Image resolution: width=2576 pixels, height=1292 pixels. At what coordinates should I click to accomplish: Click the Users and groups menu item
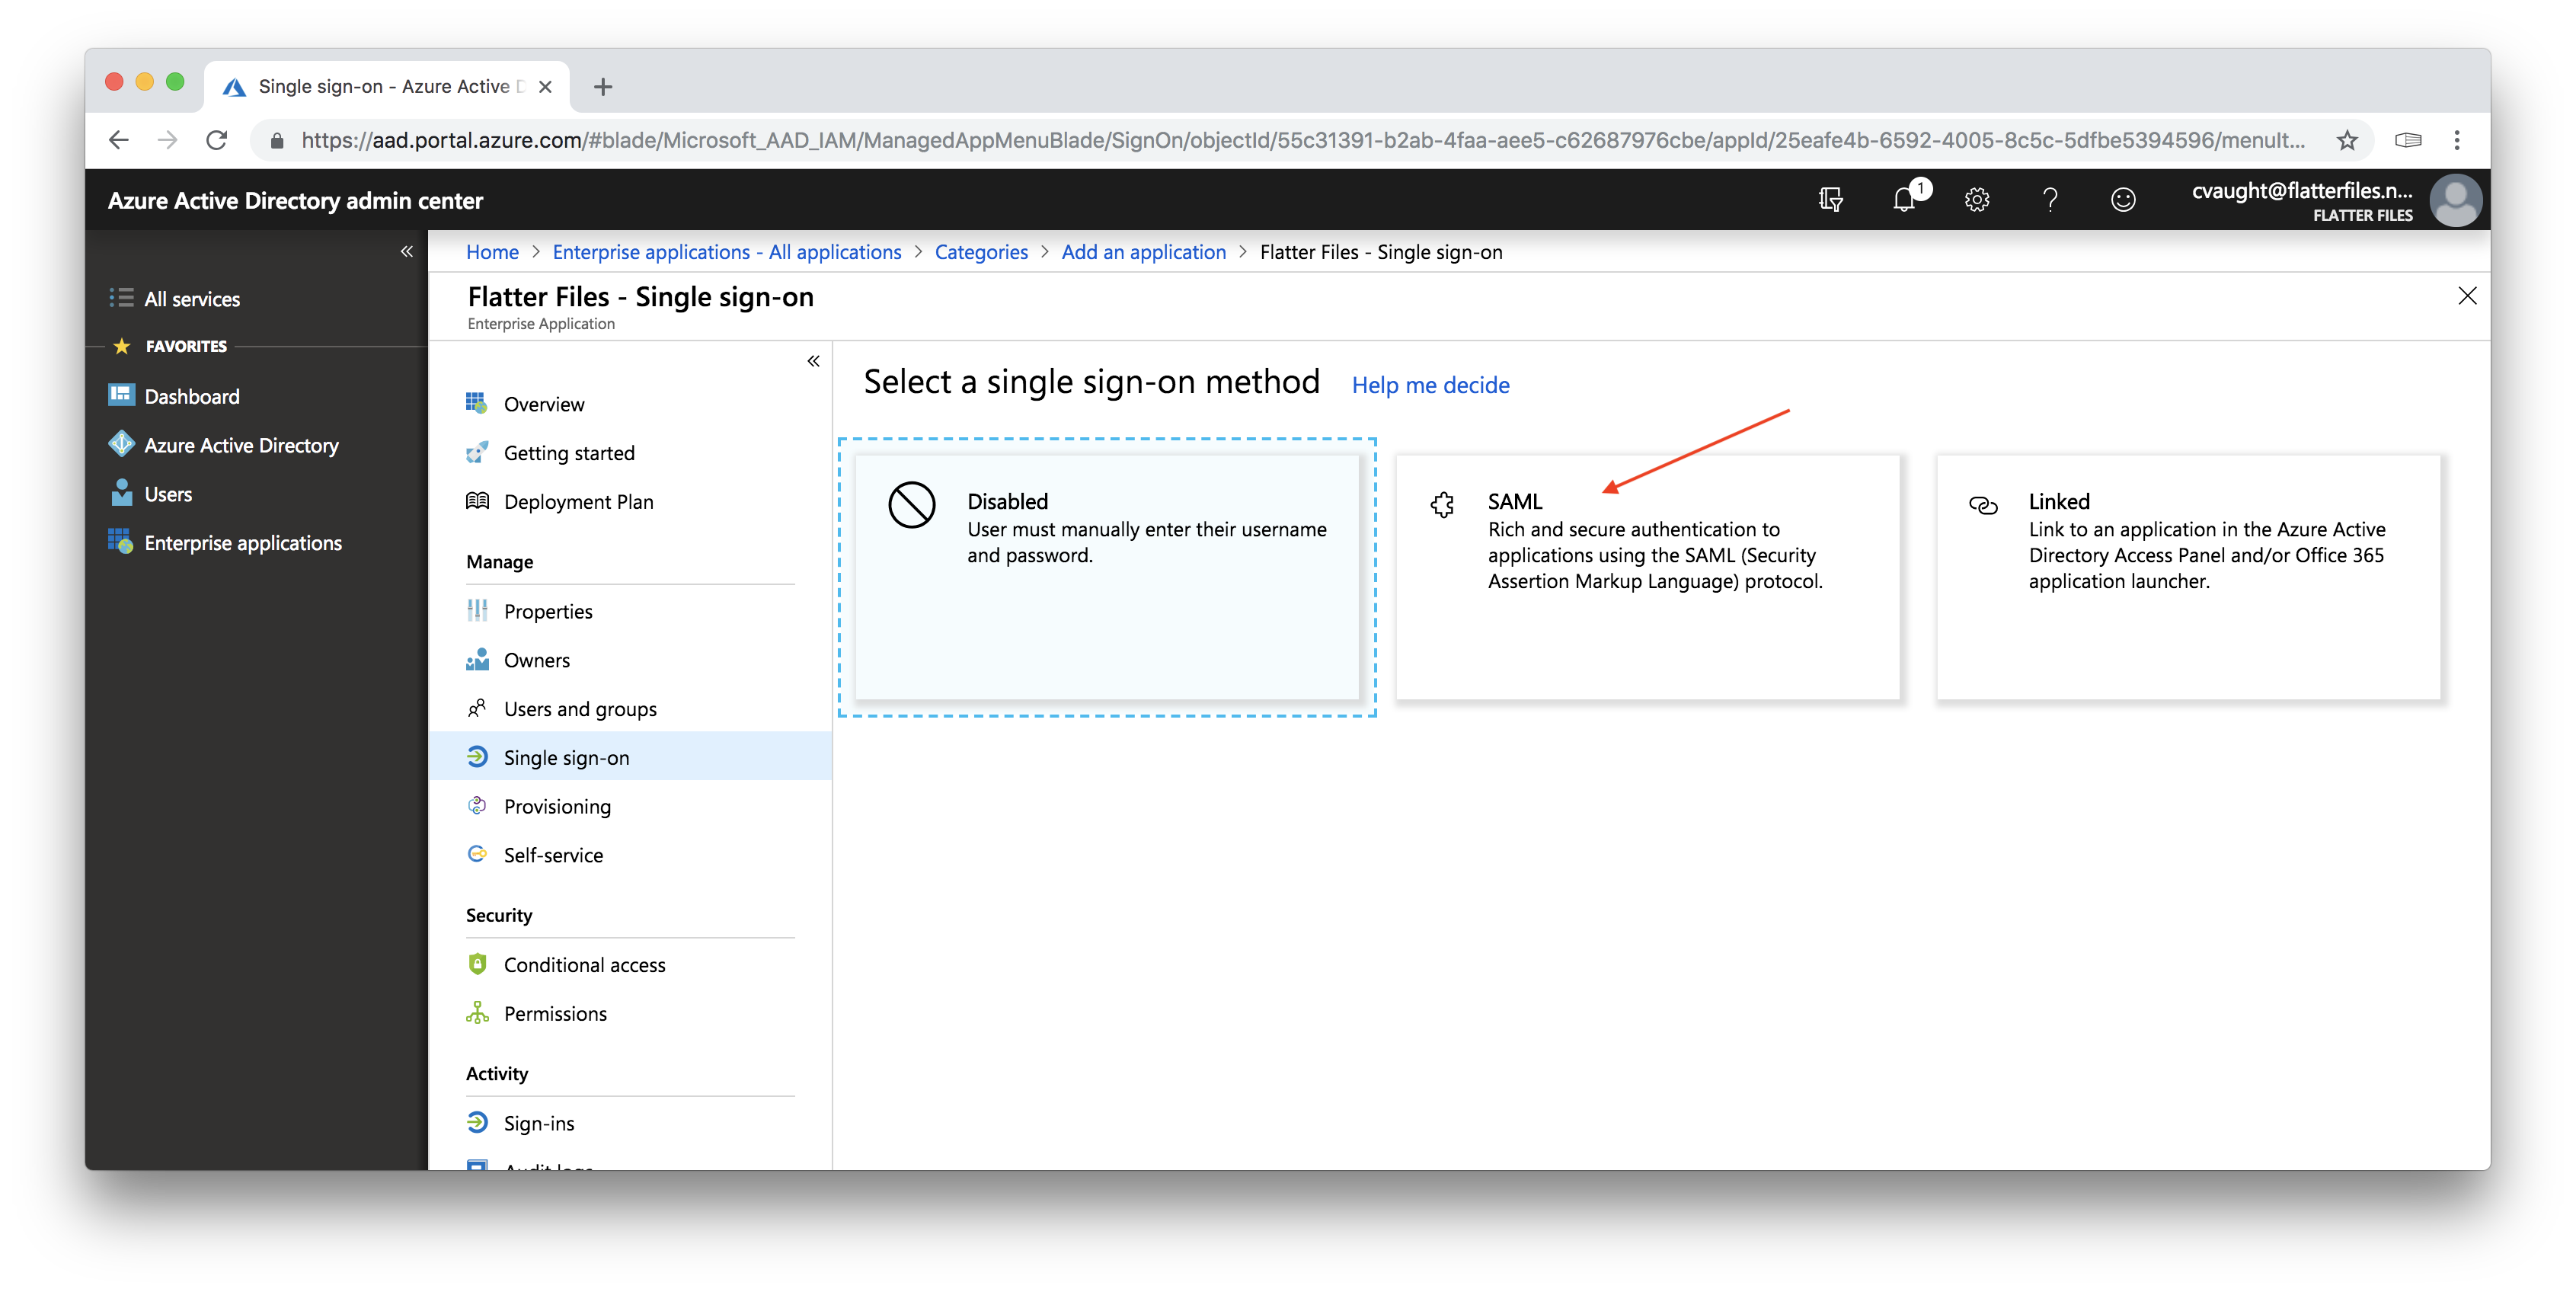tap(580, 707)
